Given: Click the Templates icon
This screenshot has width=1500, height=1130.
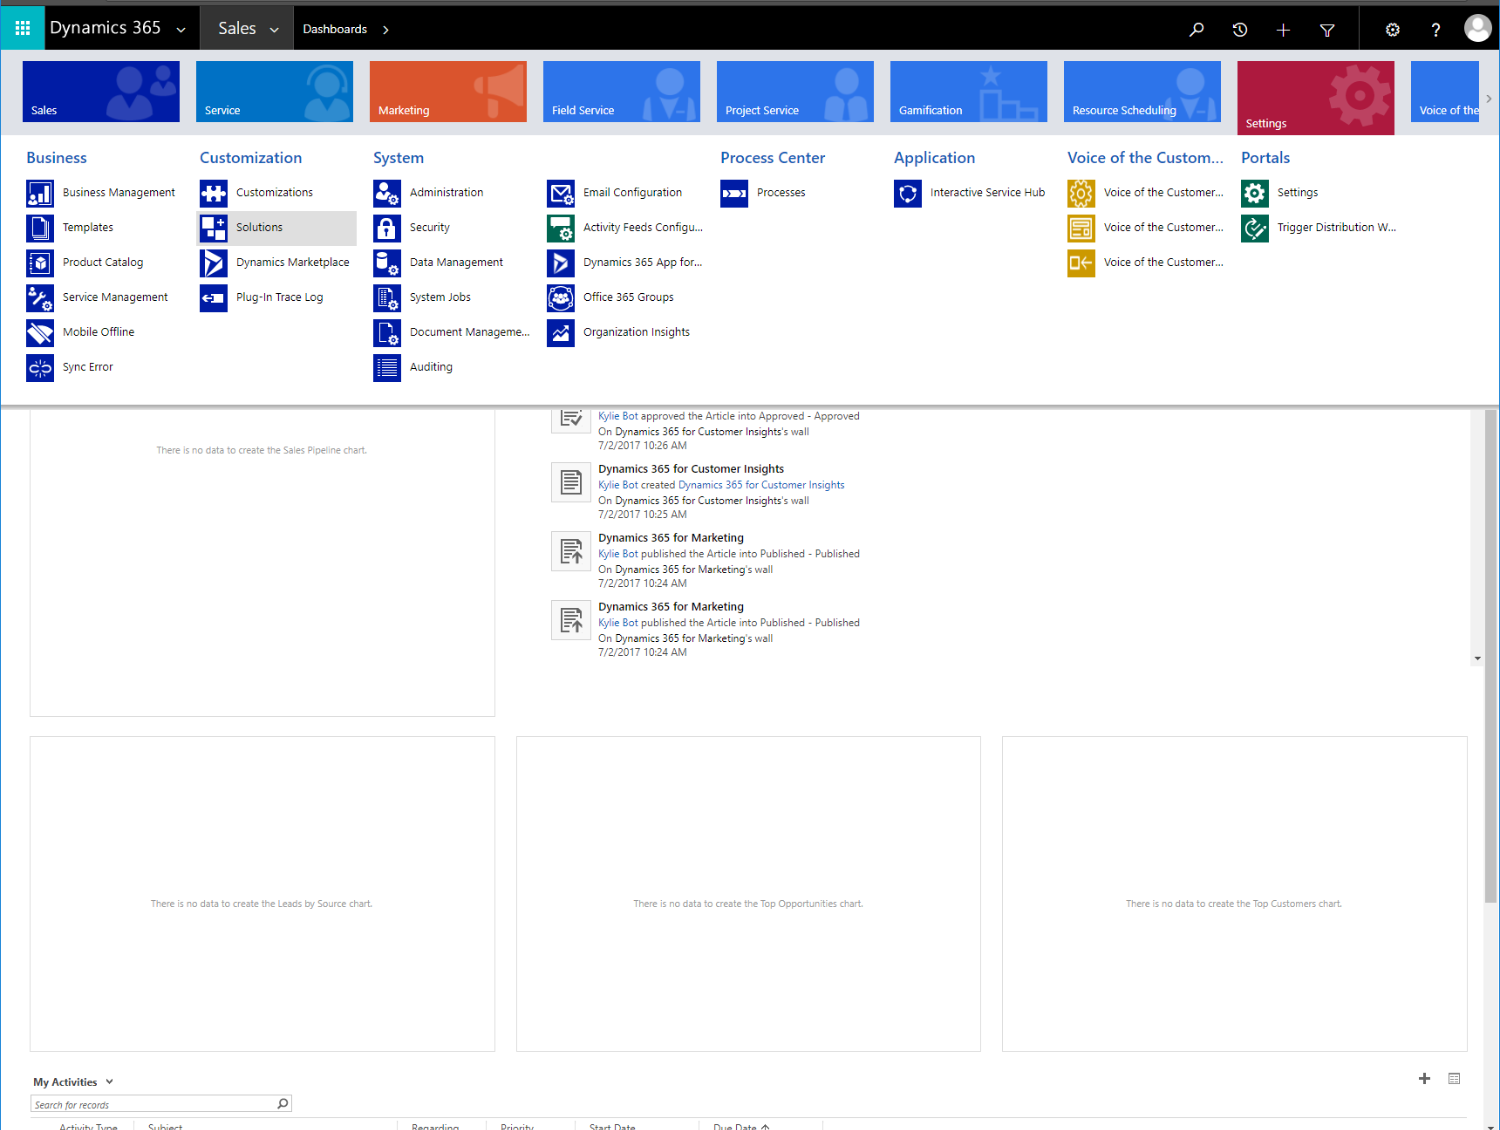Looking at the screenshot, I should [x=40, y=228].
